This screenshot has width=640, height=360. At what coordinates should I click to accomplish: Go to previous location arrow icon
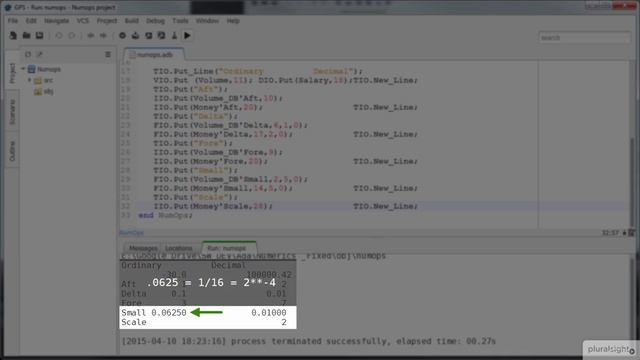click(91, 36)
